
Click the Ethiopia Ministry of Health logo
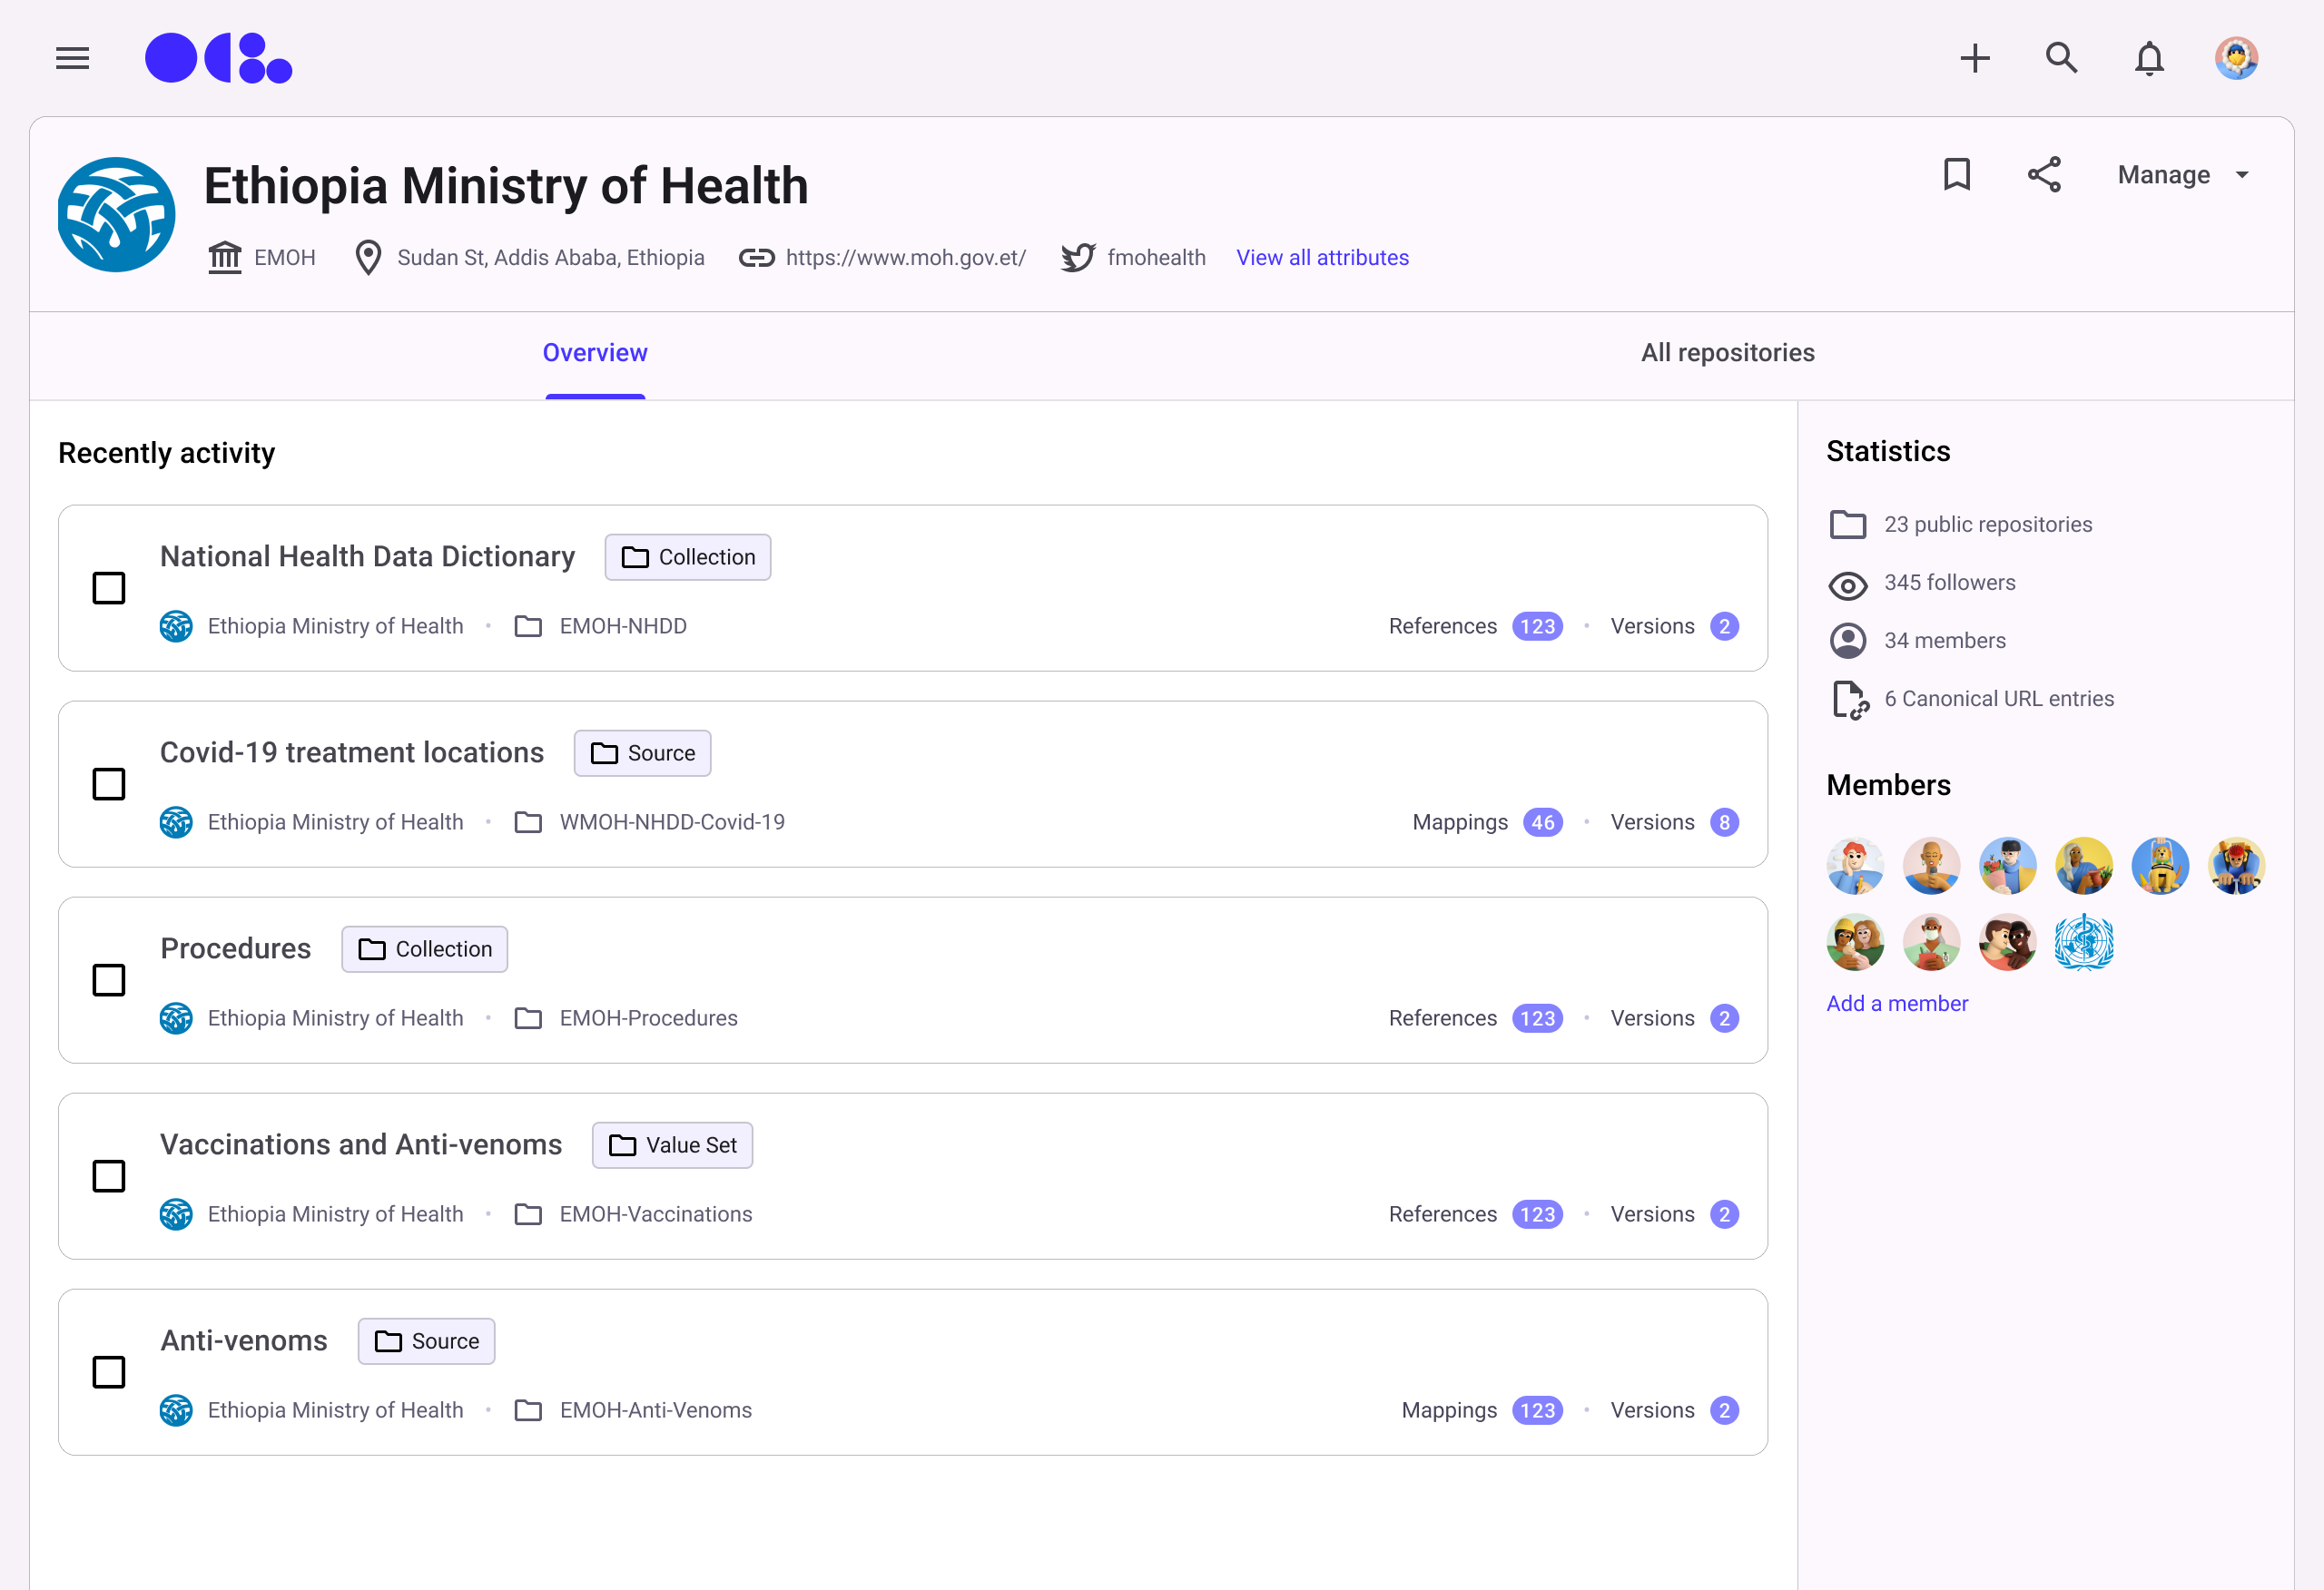[x=116, y=214]
